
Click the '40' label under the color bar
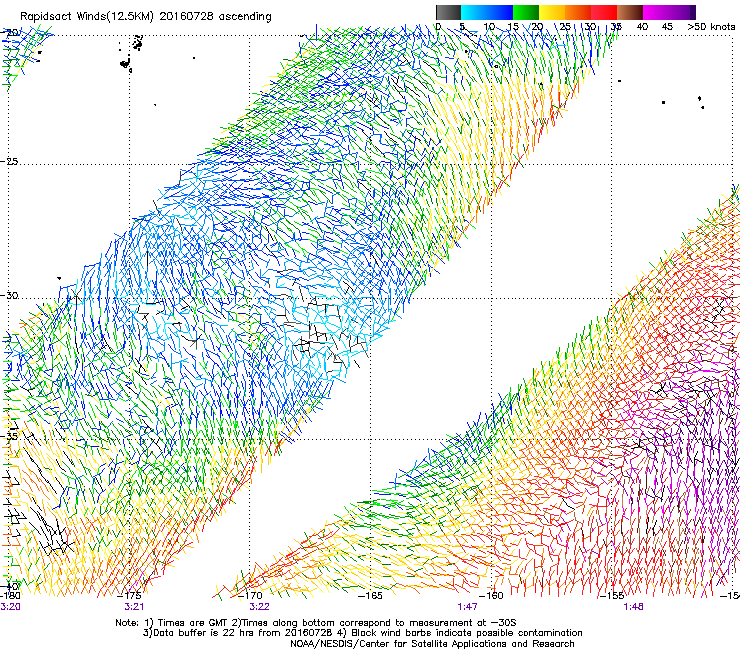click(642, 26)
